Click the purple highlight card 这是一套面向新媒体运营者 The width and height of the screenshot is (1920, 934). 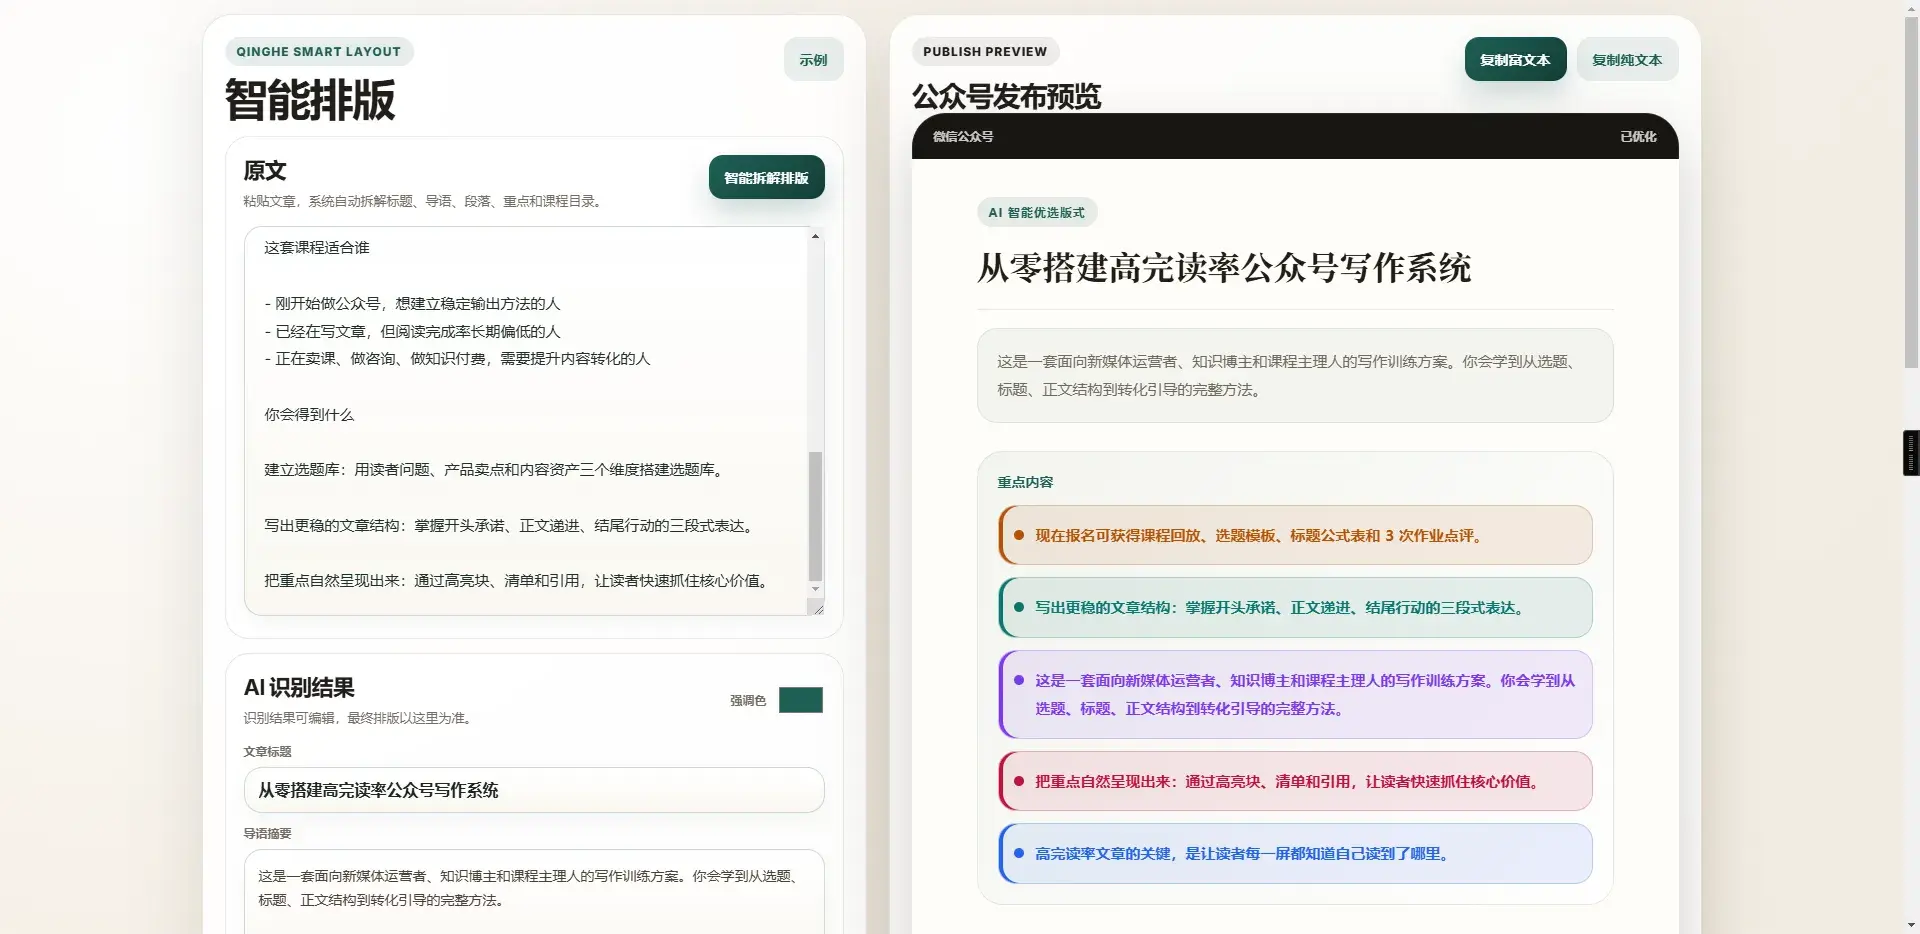(1295, 695)
